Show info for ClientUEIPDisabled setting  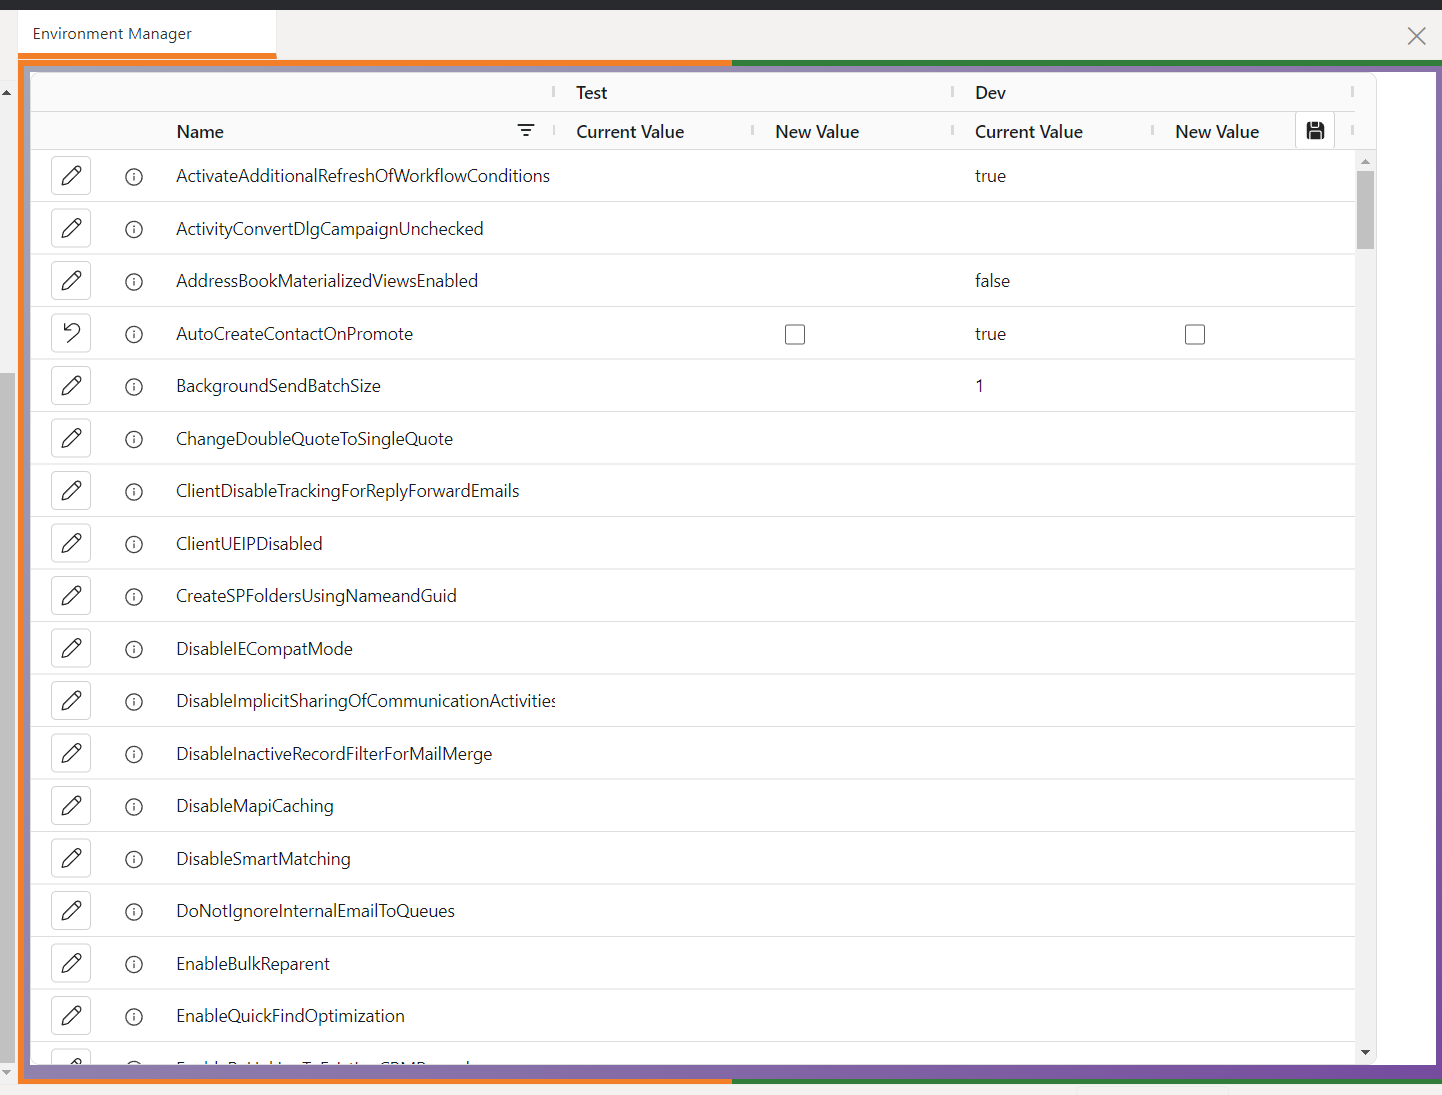pos(134,544)
